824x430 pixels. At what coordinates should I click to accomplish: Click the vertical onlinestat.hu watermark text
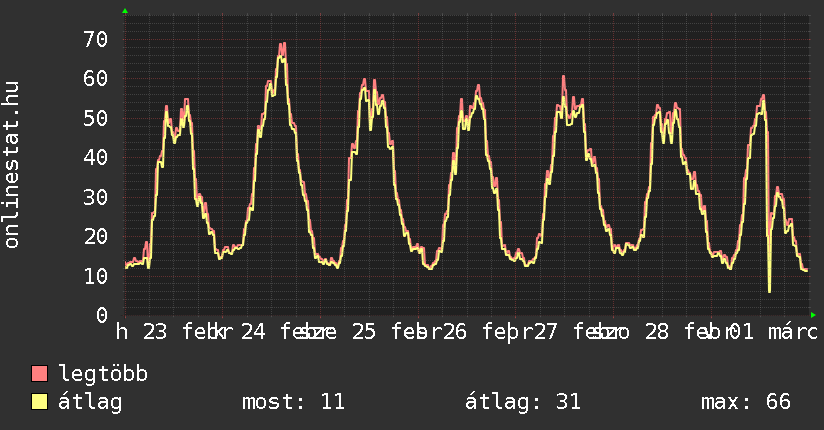pyautogui.click(x=12, y=165)
